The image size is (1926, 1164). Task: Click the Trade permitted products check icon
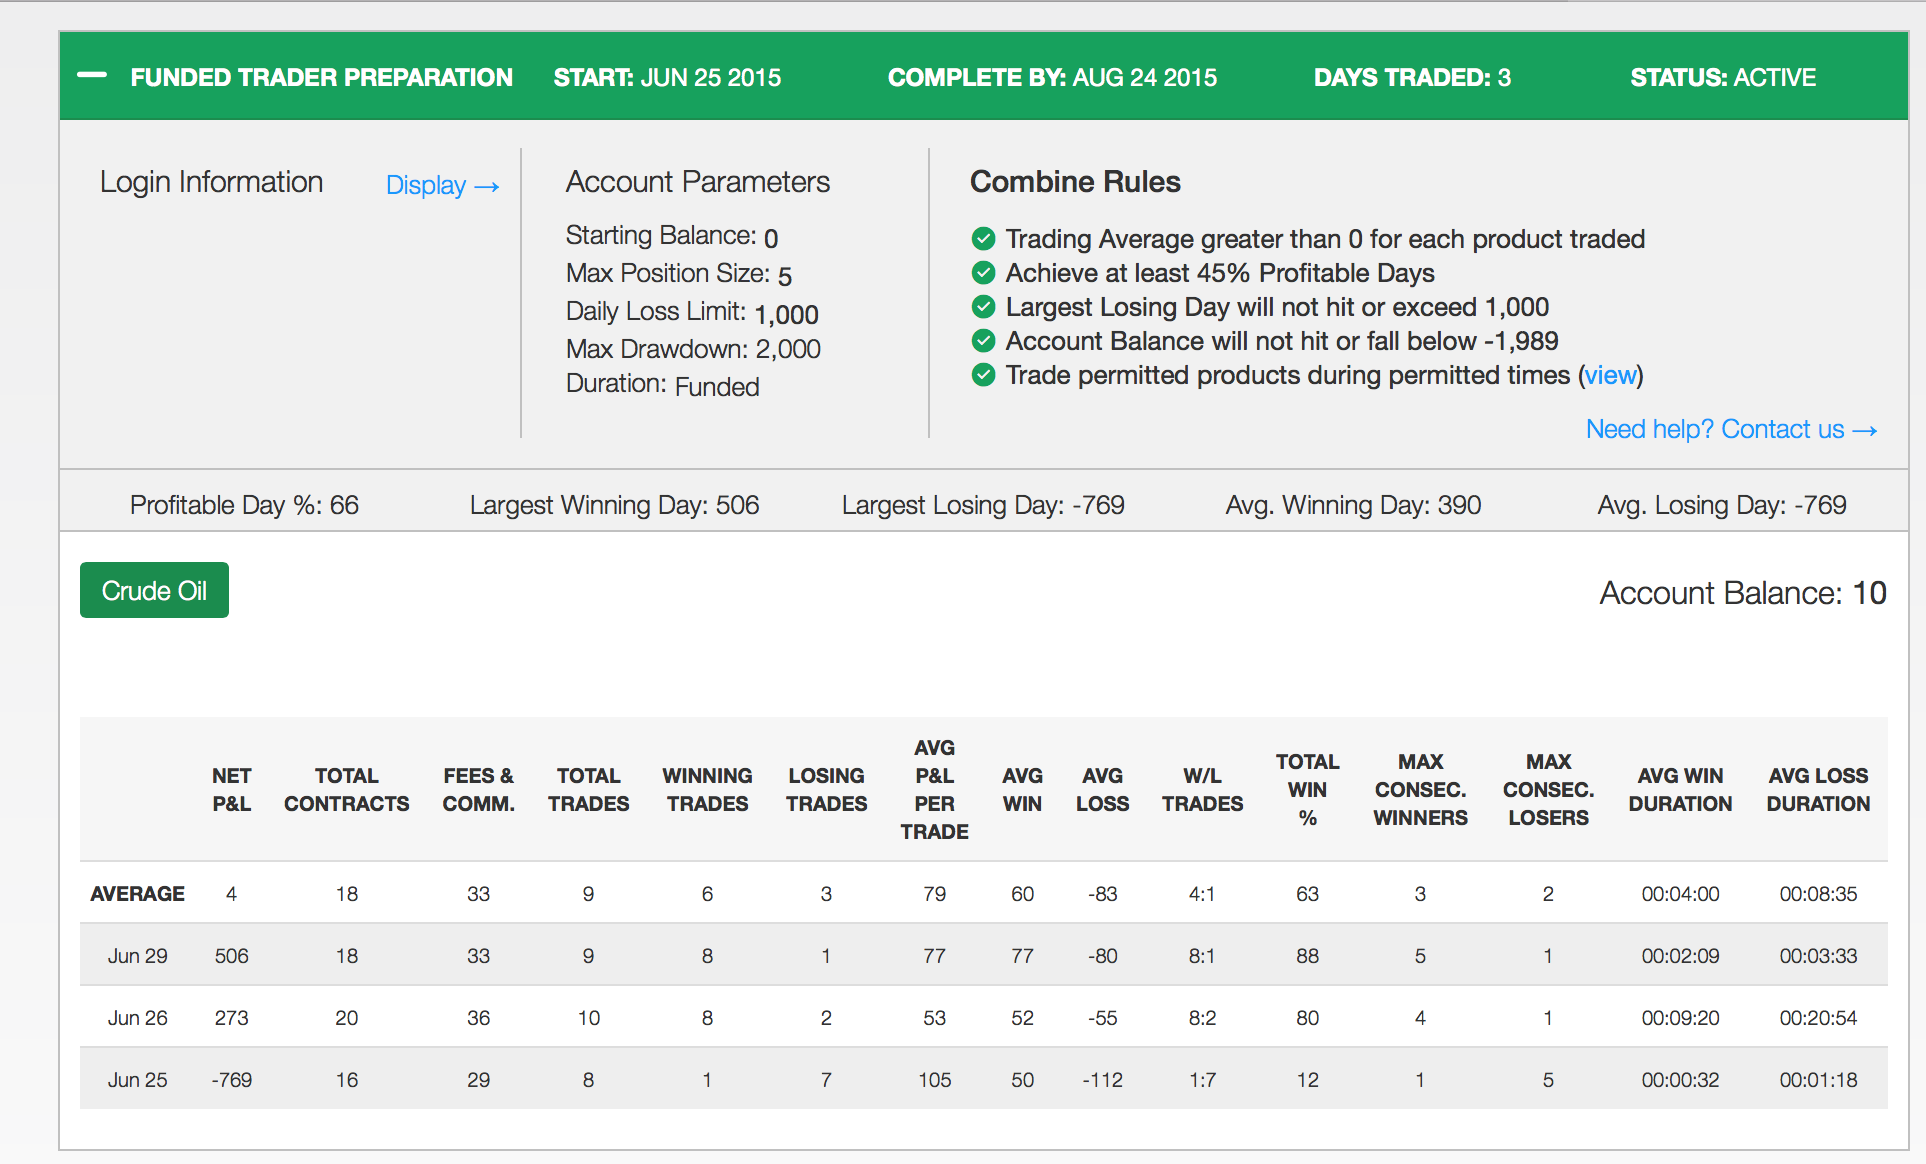pos(983,375)
